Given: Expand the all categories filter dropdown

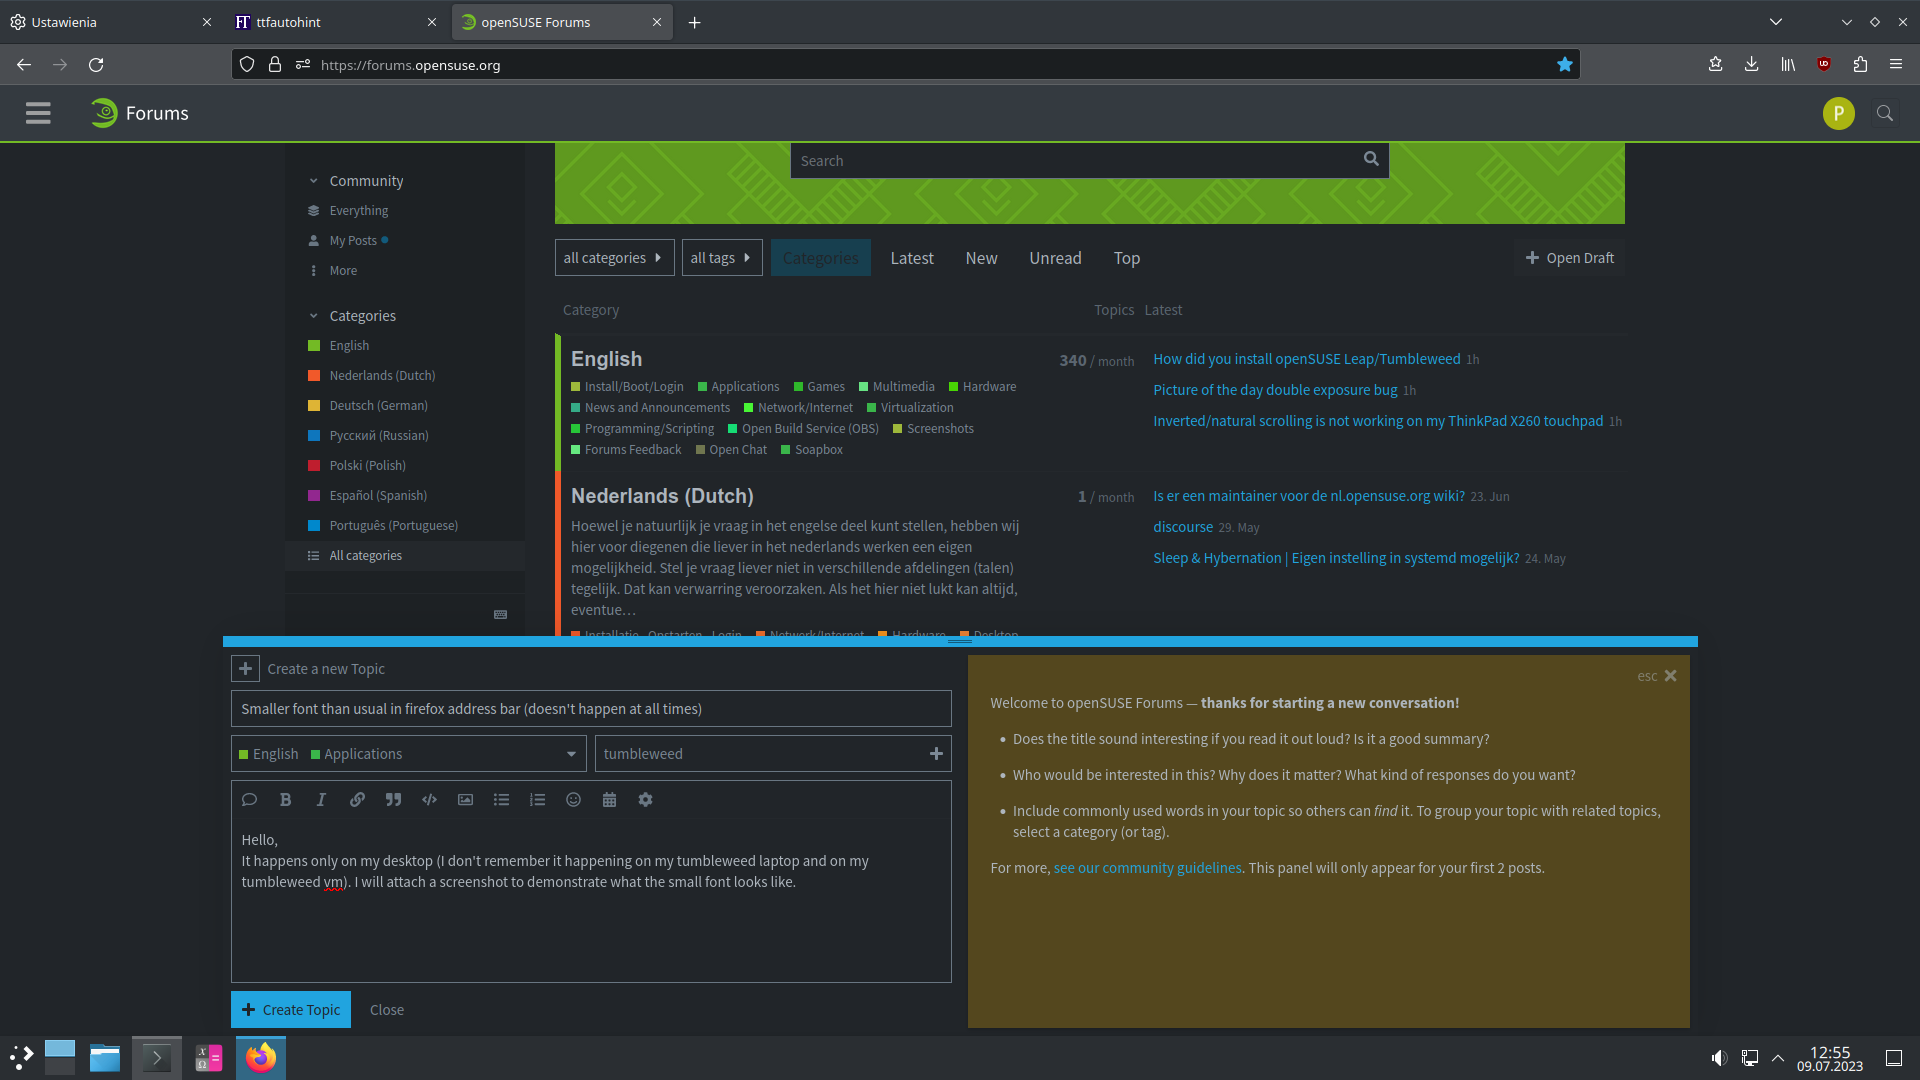Looking at the screenshot, I should click(x=614, y=258).
